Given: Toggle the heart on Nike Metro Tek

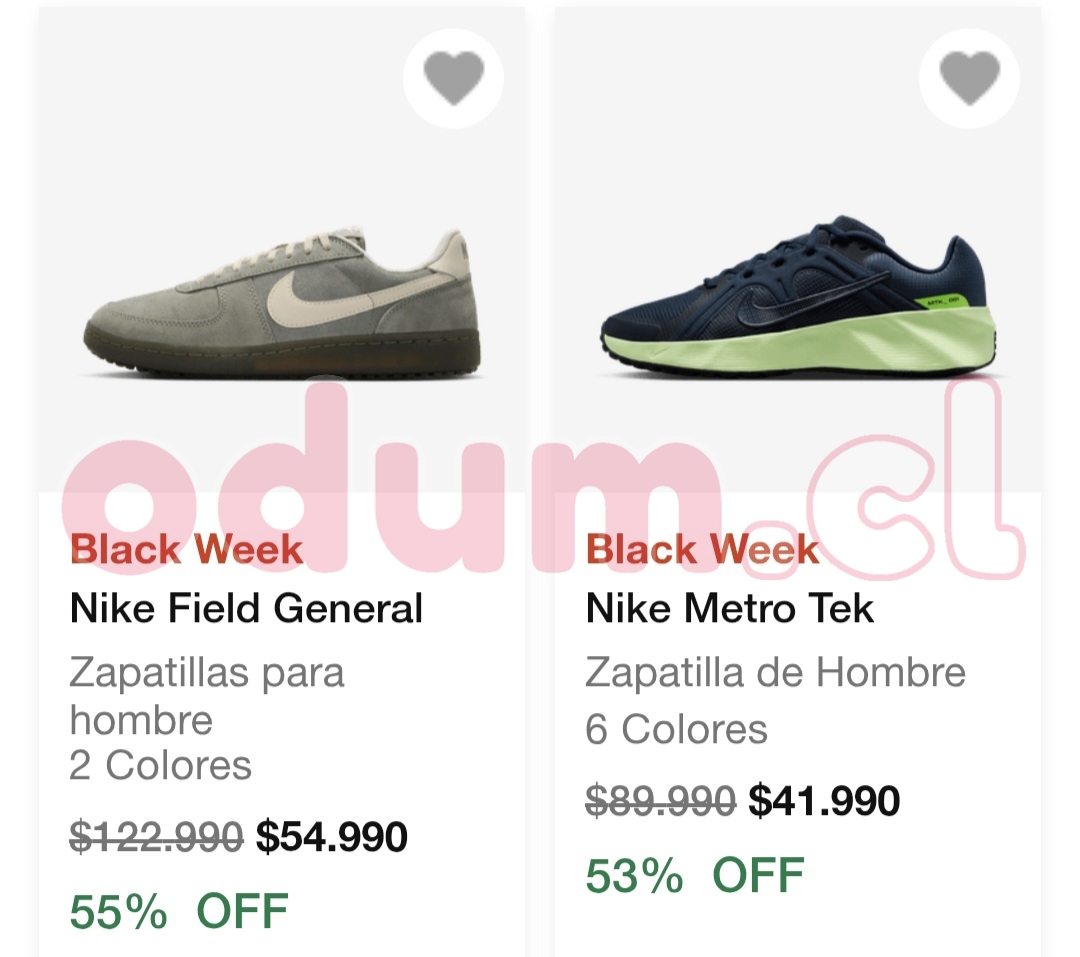Looking at the screenshot, I should click(970, 77).
